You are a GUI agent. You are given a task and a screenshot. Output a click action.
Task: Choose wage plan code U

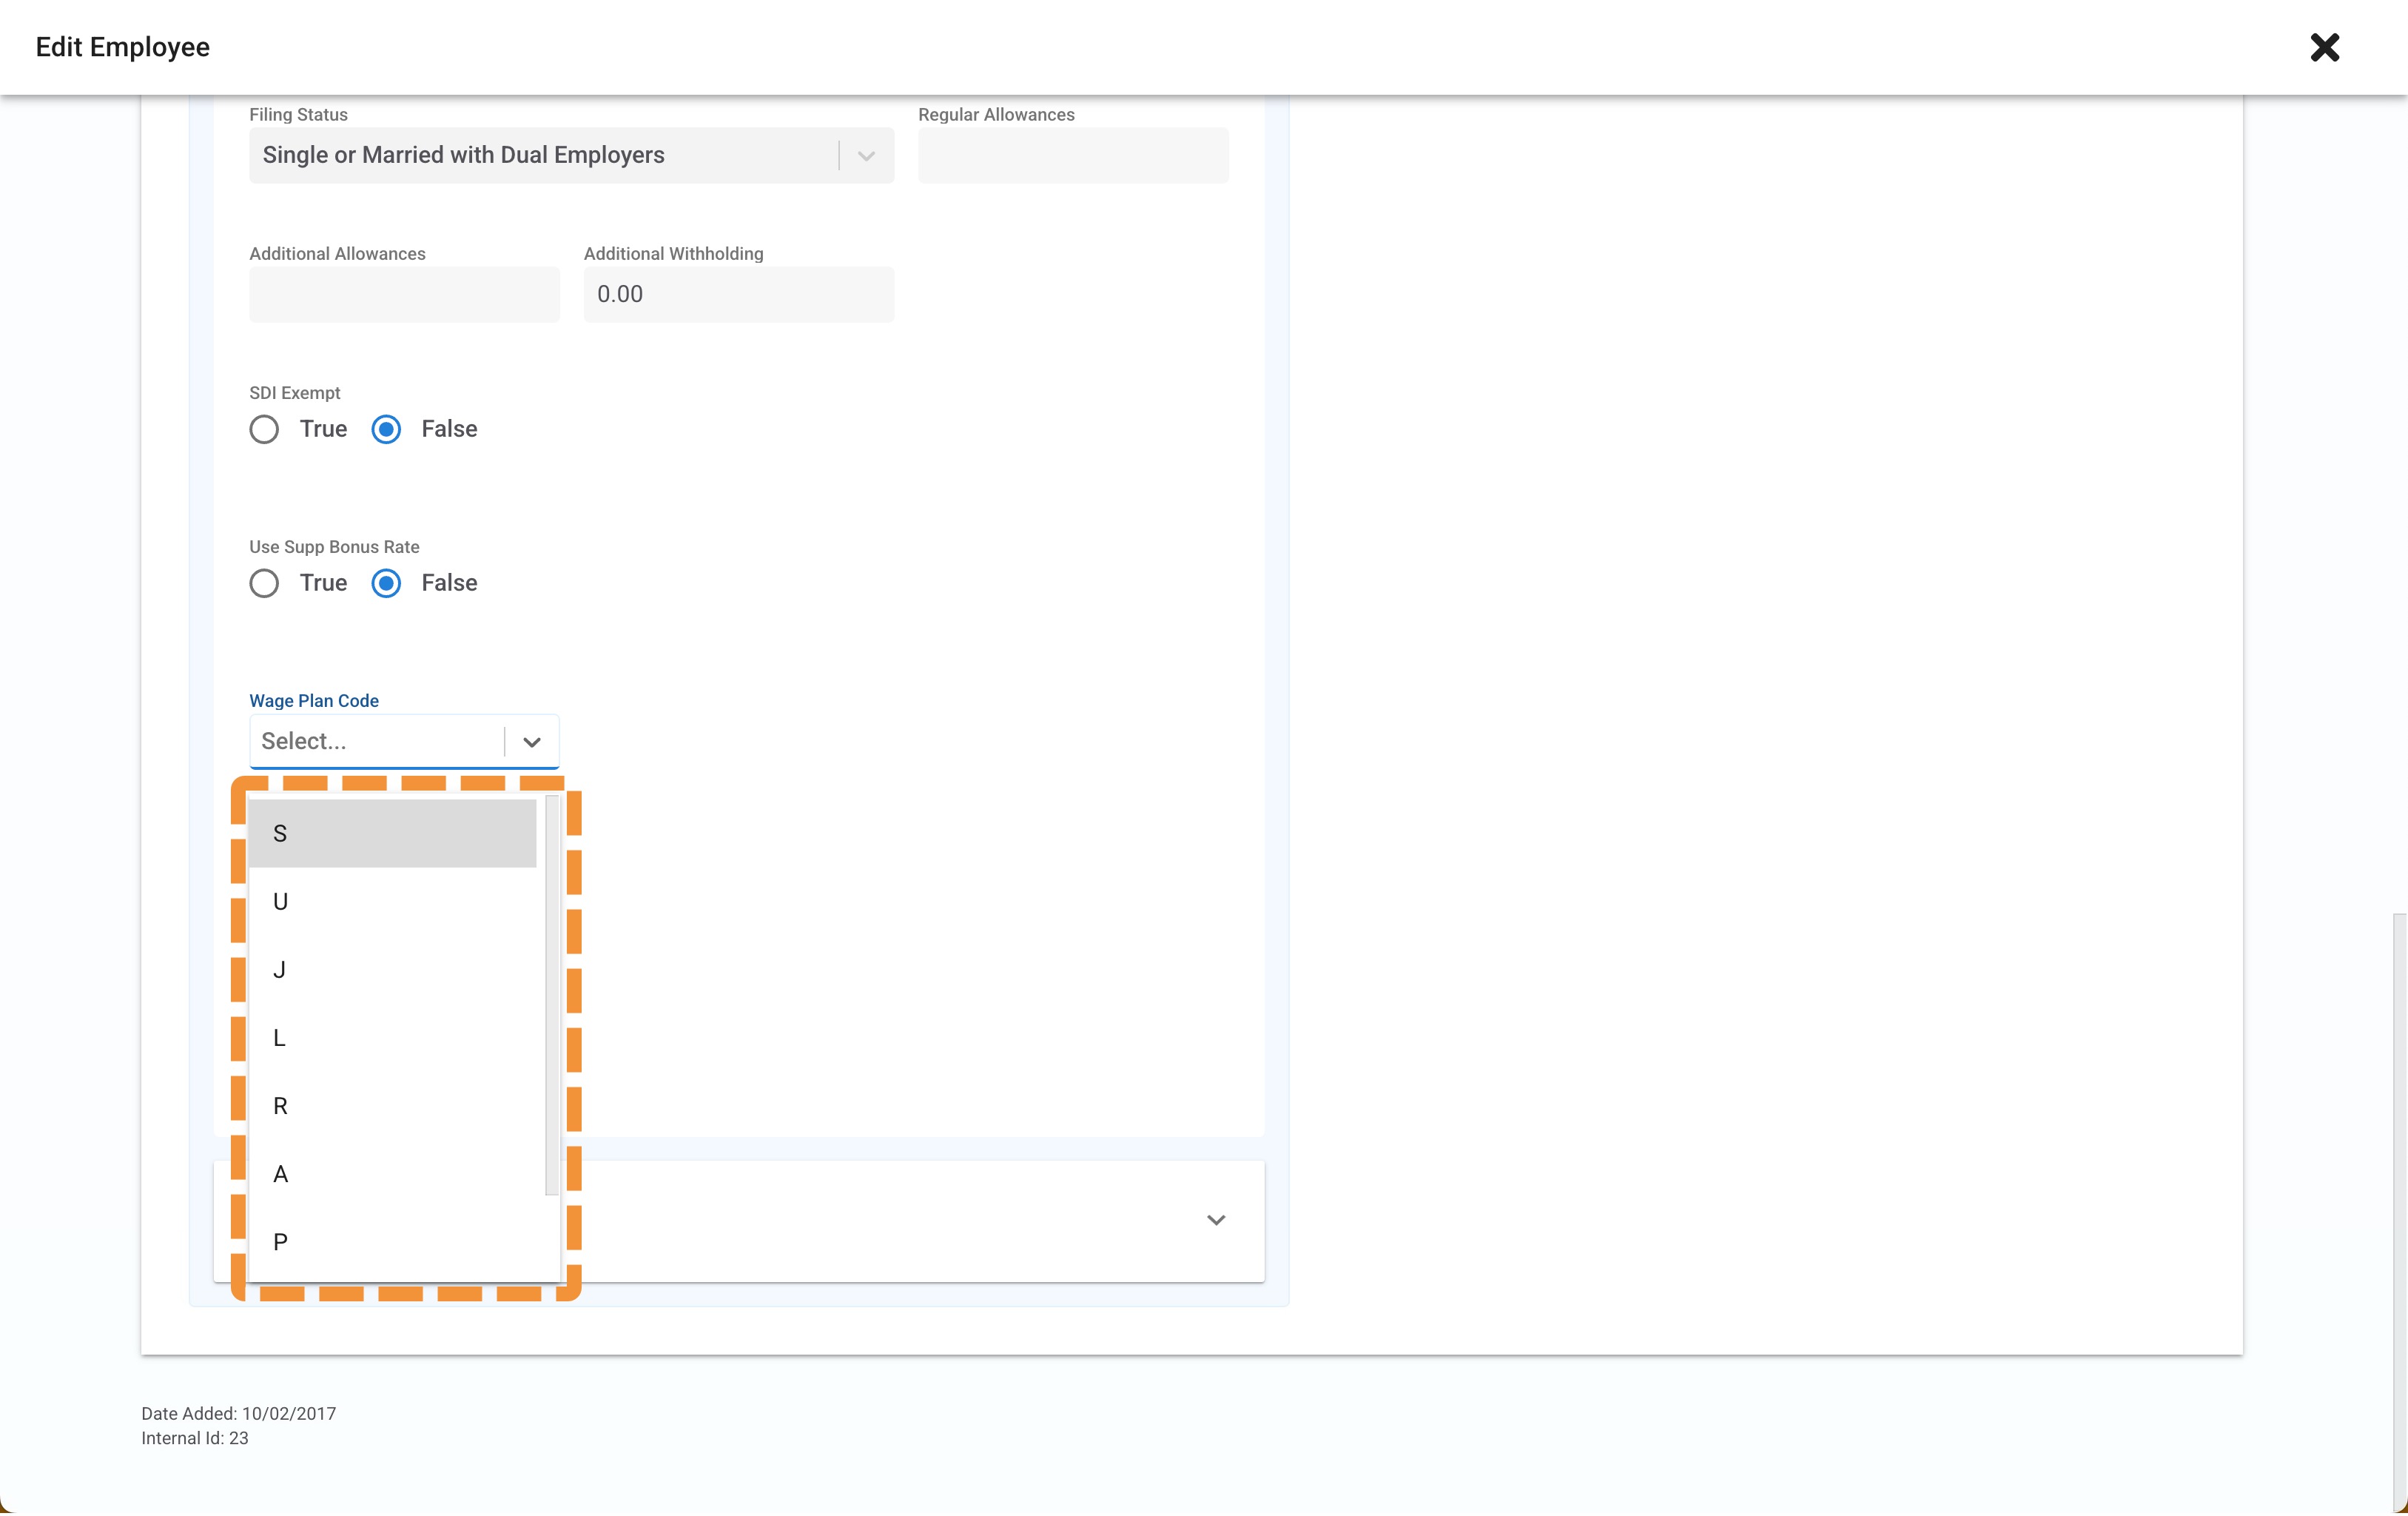(x=392, y=902)
